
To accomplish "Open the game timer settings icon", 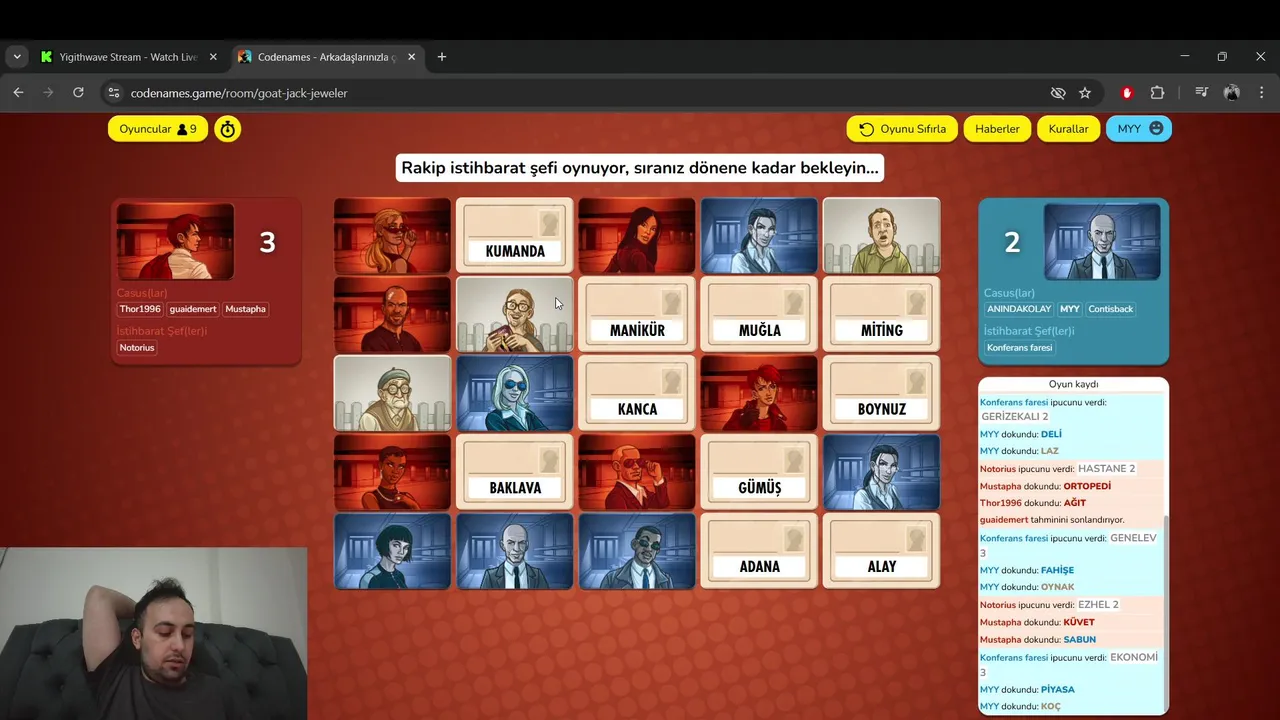I will pyautogui.click(x=228, y=129).
